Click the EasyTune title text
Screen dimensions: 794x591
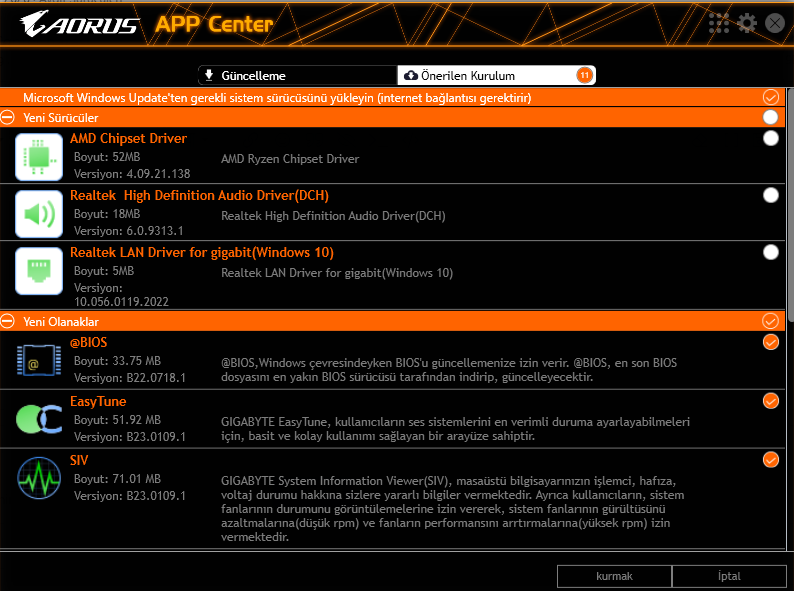click(x=98, y=402)
